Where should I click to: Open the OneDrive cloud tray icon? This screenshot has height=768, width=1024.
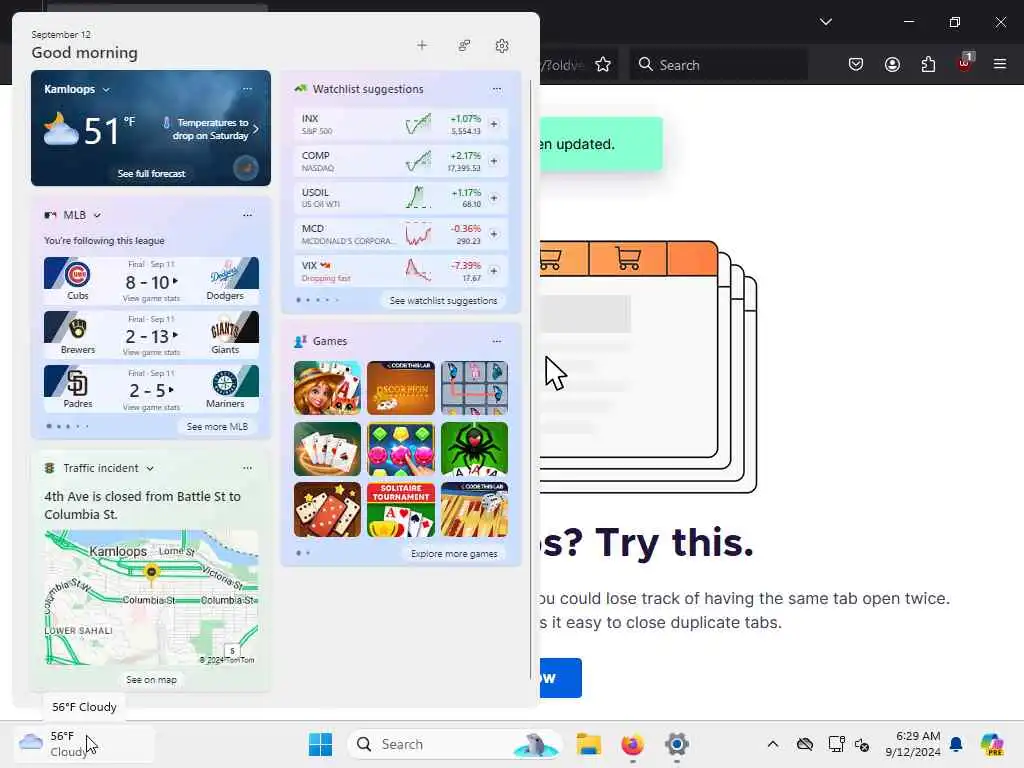[805, 744]
